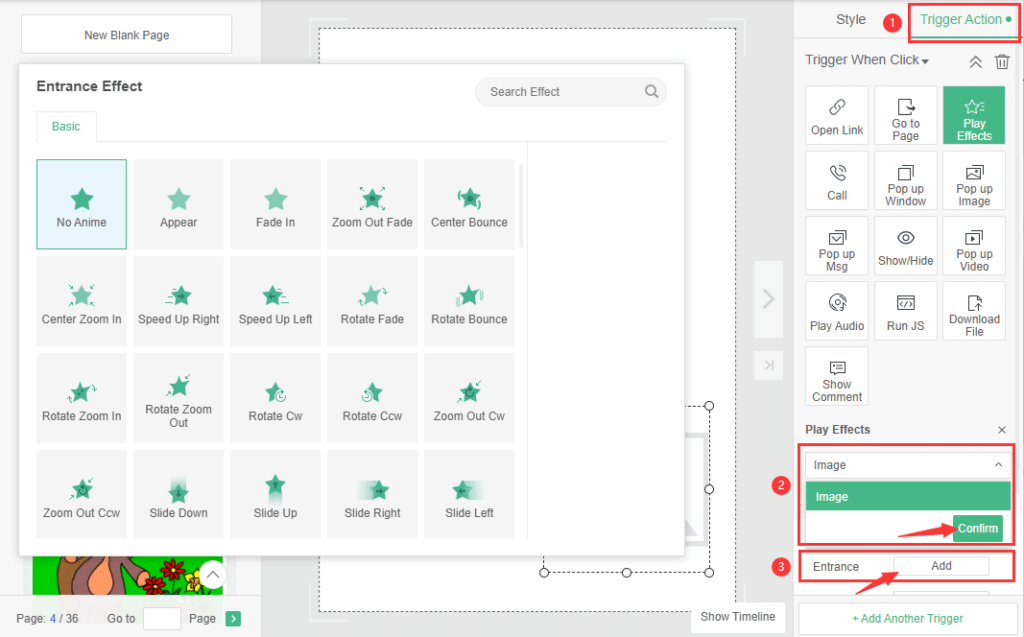Select the No Anime effect option
1024x637 pixels.
click(x=82, y=204)
